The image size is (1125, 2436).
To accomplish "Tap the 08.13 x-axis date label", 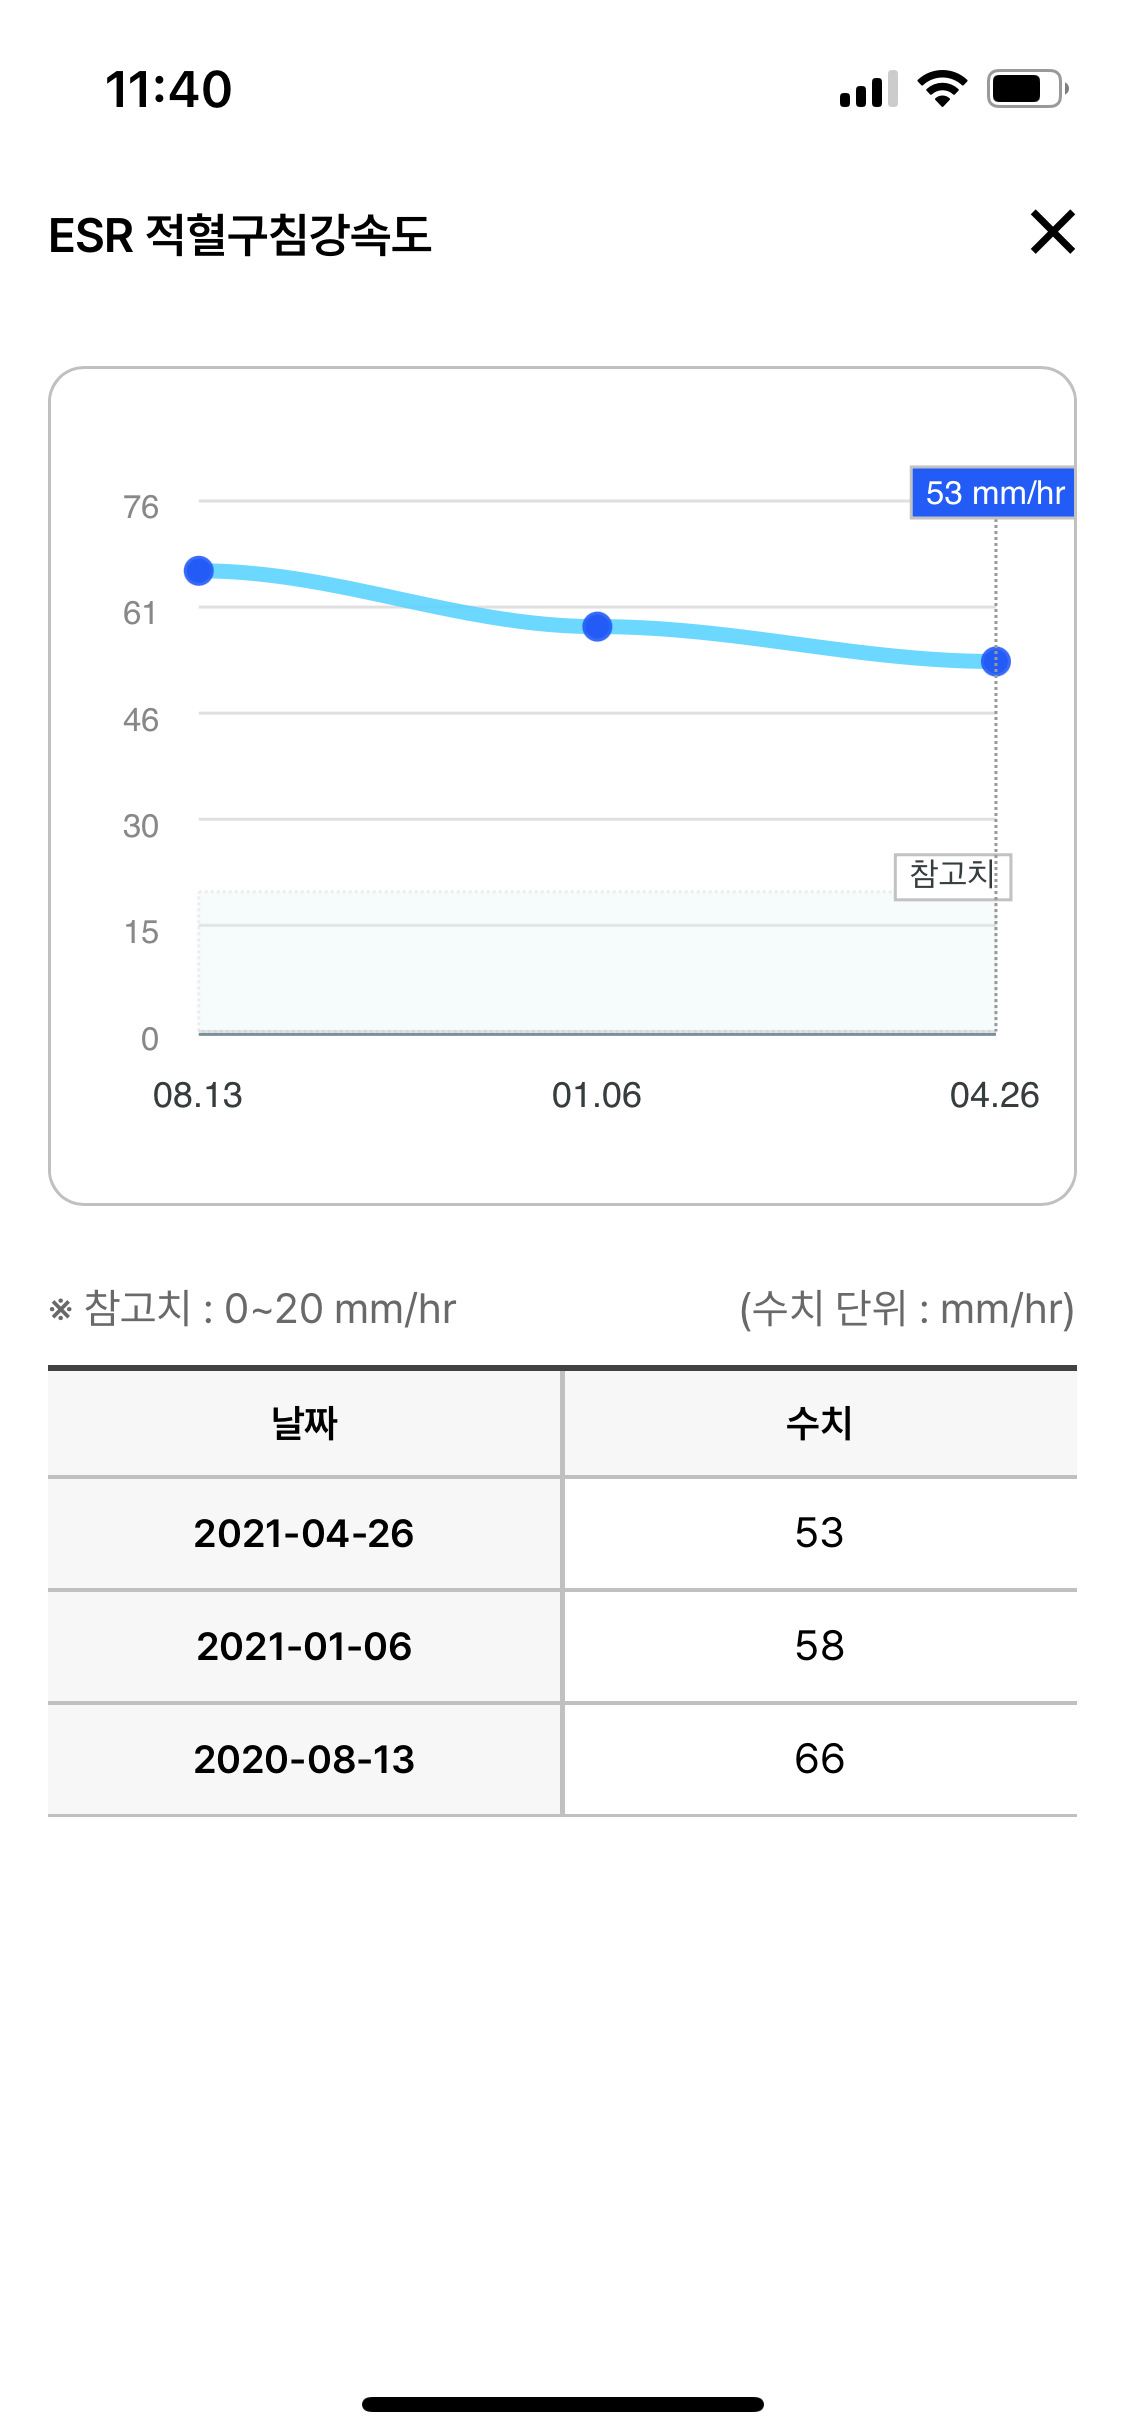I will click(x=198, y=1095).
